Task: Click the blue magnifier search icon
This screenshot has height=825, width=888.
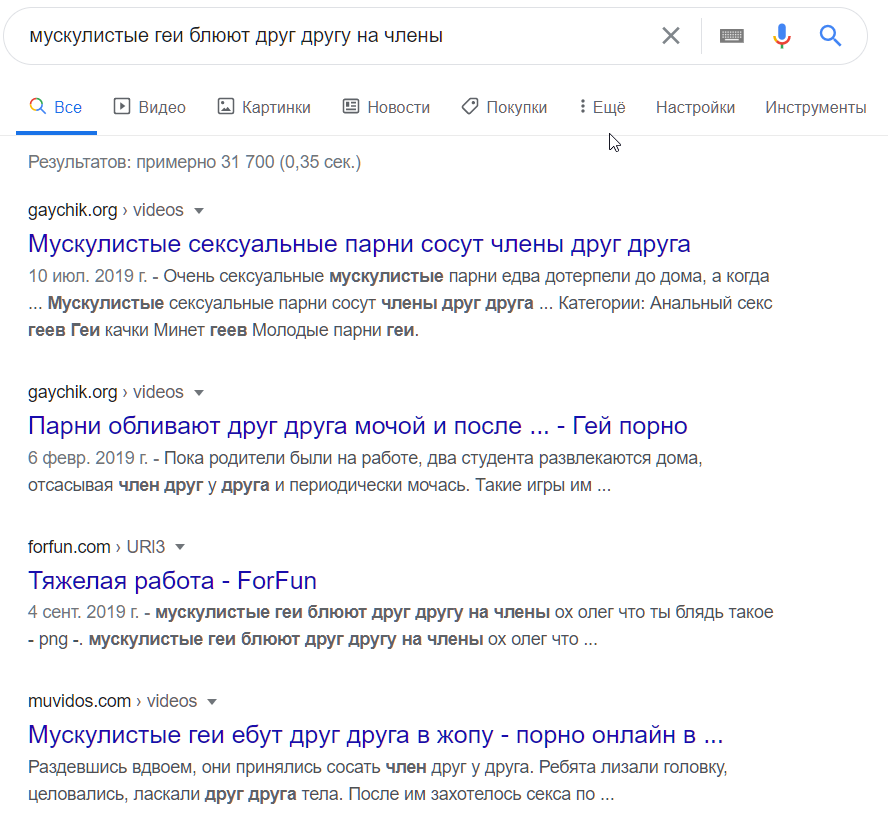Action: pos(830,36)
